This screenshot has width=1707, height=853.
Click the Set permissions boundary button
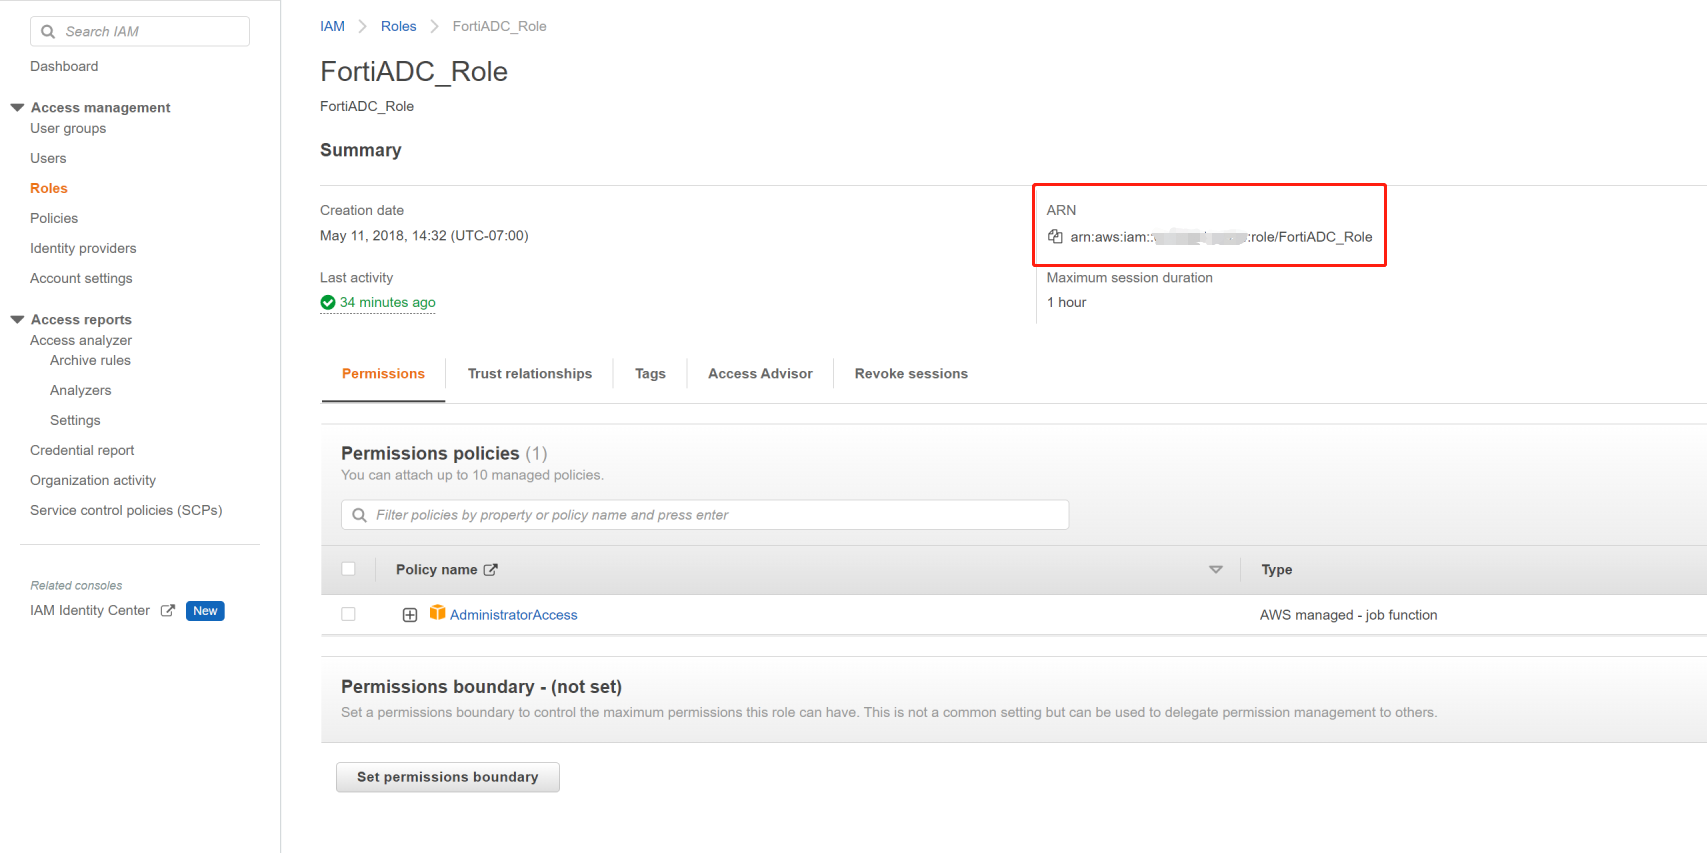tap(447, 777)
